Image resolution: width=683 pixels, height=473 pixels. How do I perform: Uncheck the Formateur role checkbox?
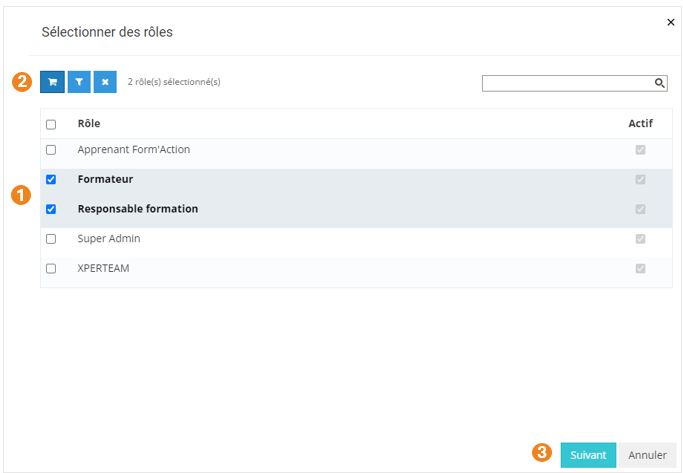(51, 180)
